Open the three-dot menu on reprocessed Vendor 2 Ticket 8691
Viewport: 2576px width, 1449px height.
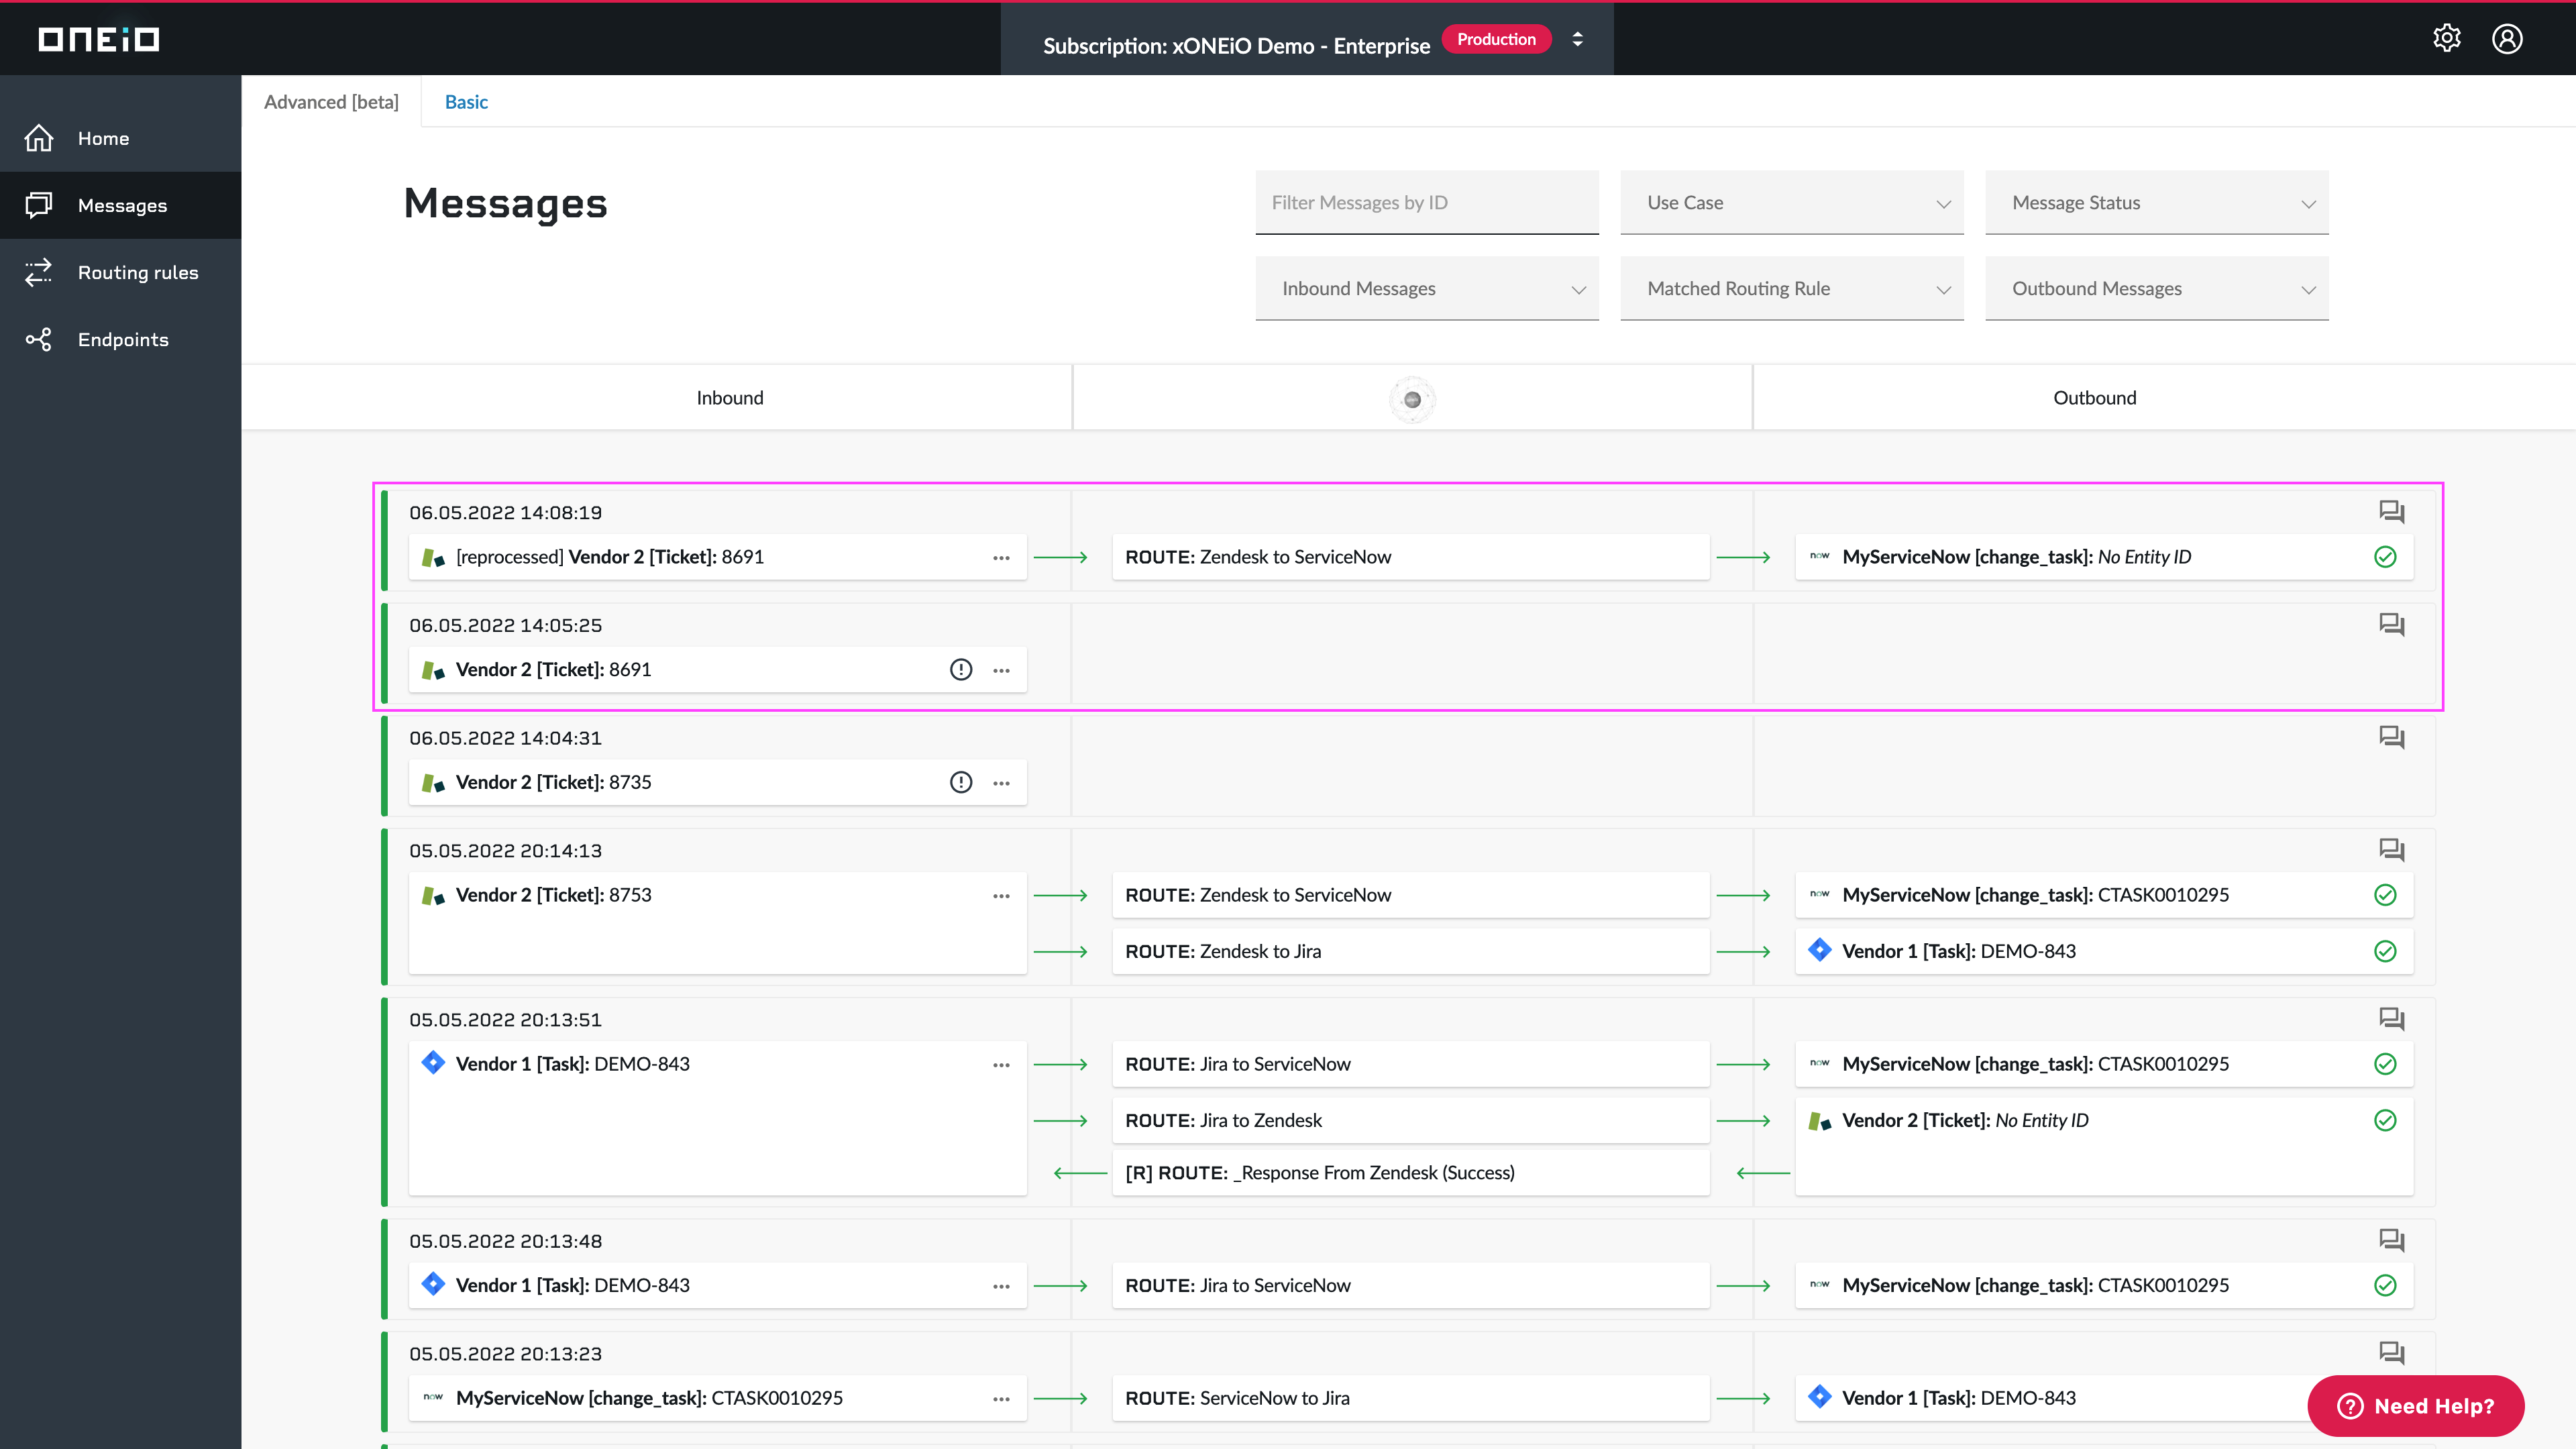point(1001,558)
